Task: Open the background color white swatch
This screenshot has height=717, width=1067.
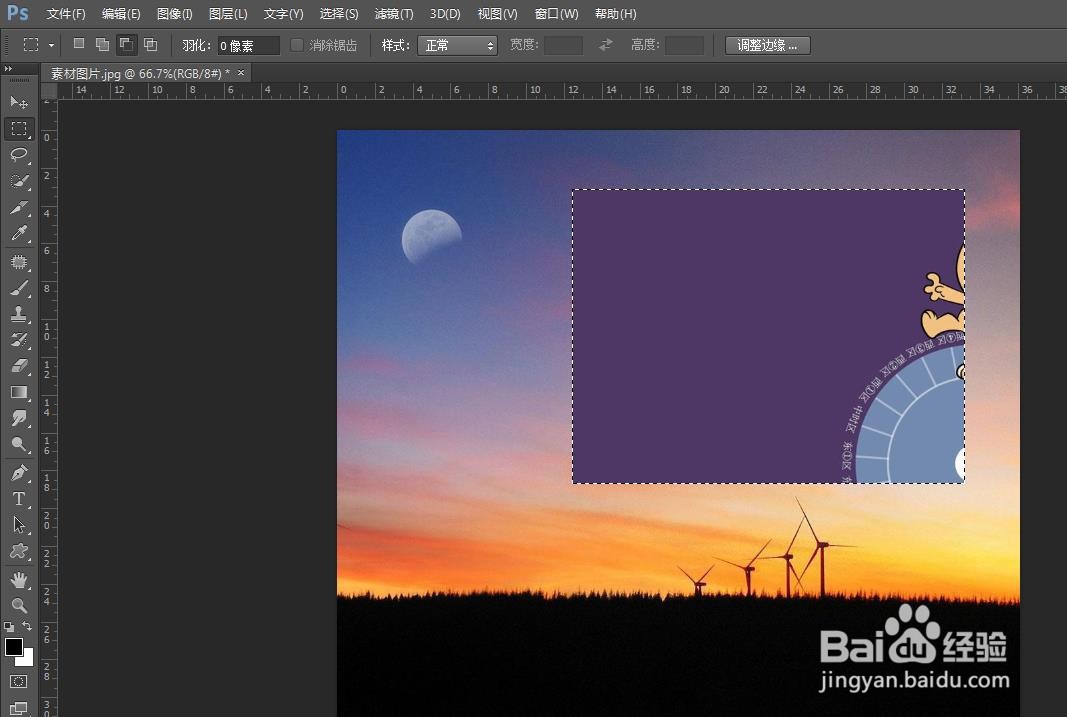Action: (27, 658)
